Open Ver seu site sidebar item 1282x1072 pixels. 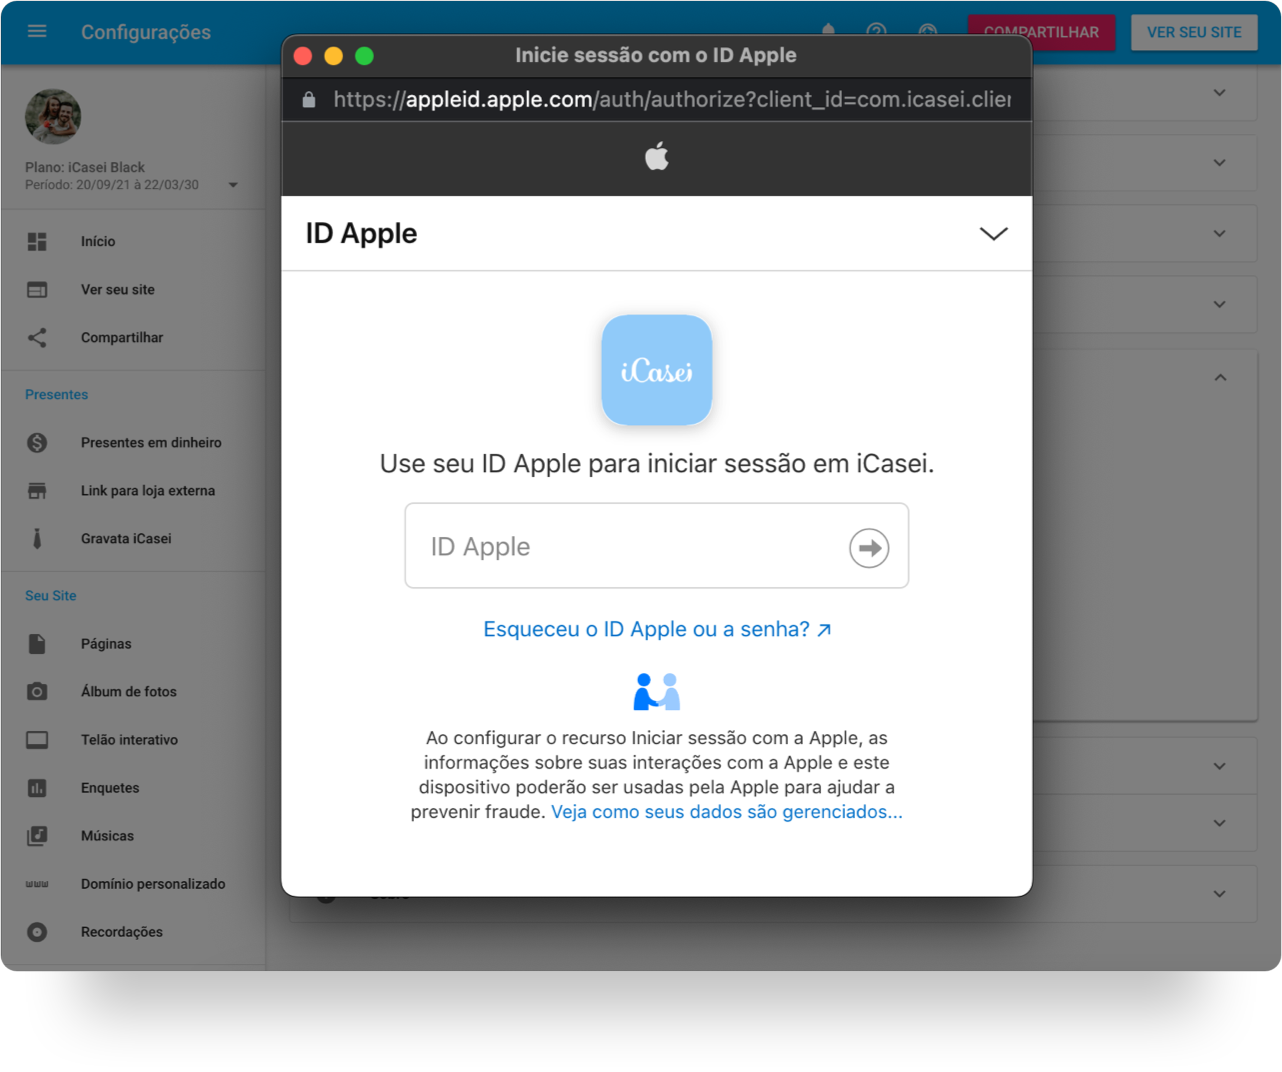118,290
